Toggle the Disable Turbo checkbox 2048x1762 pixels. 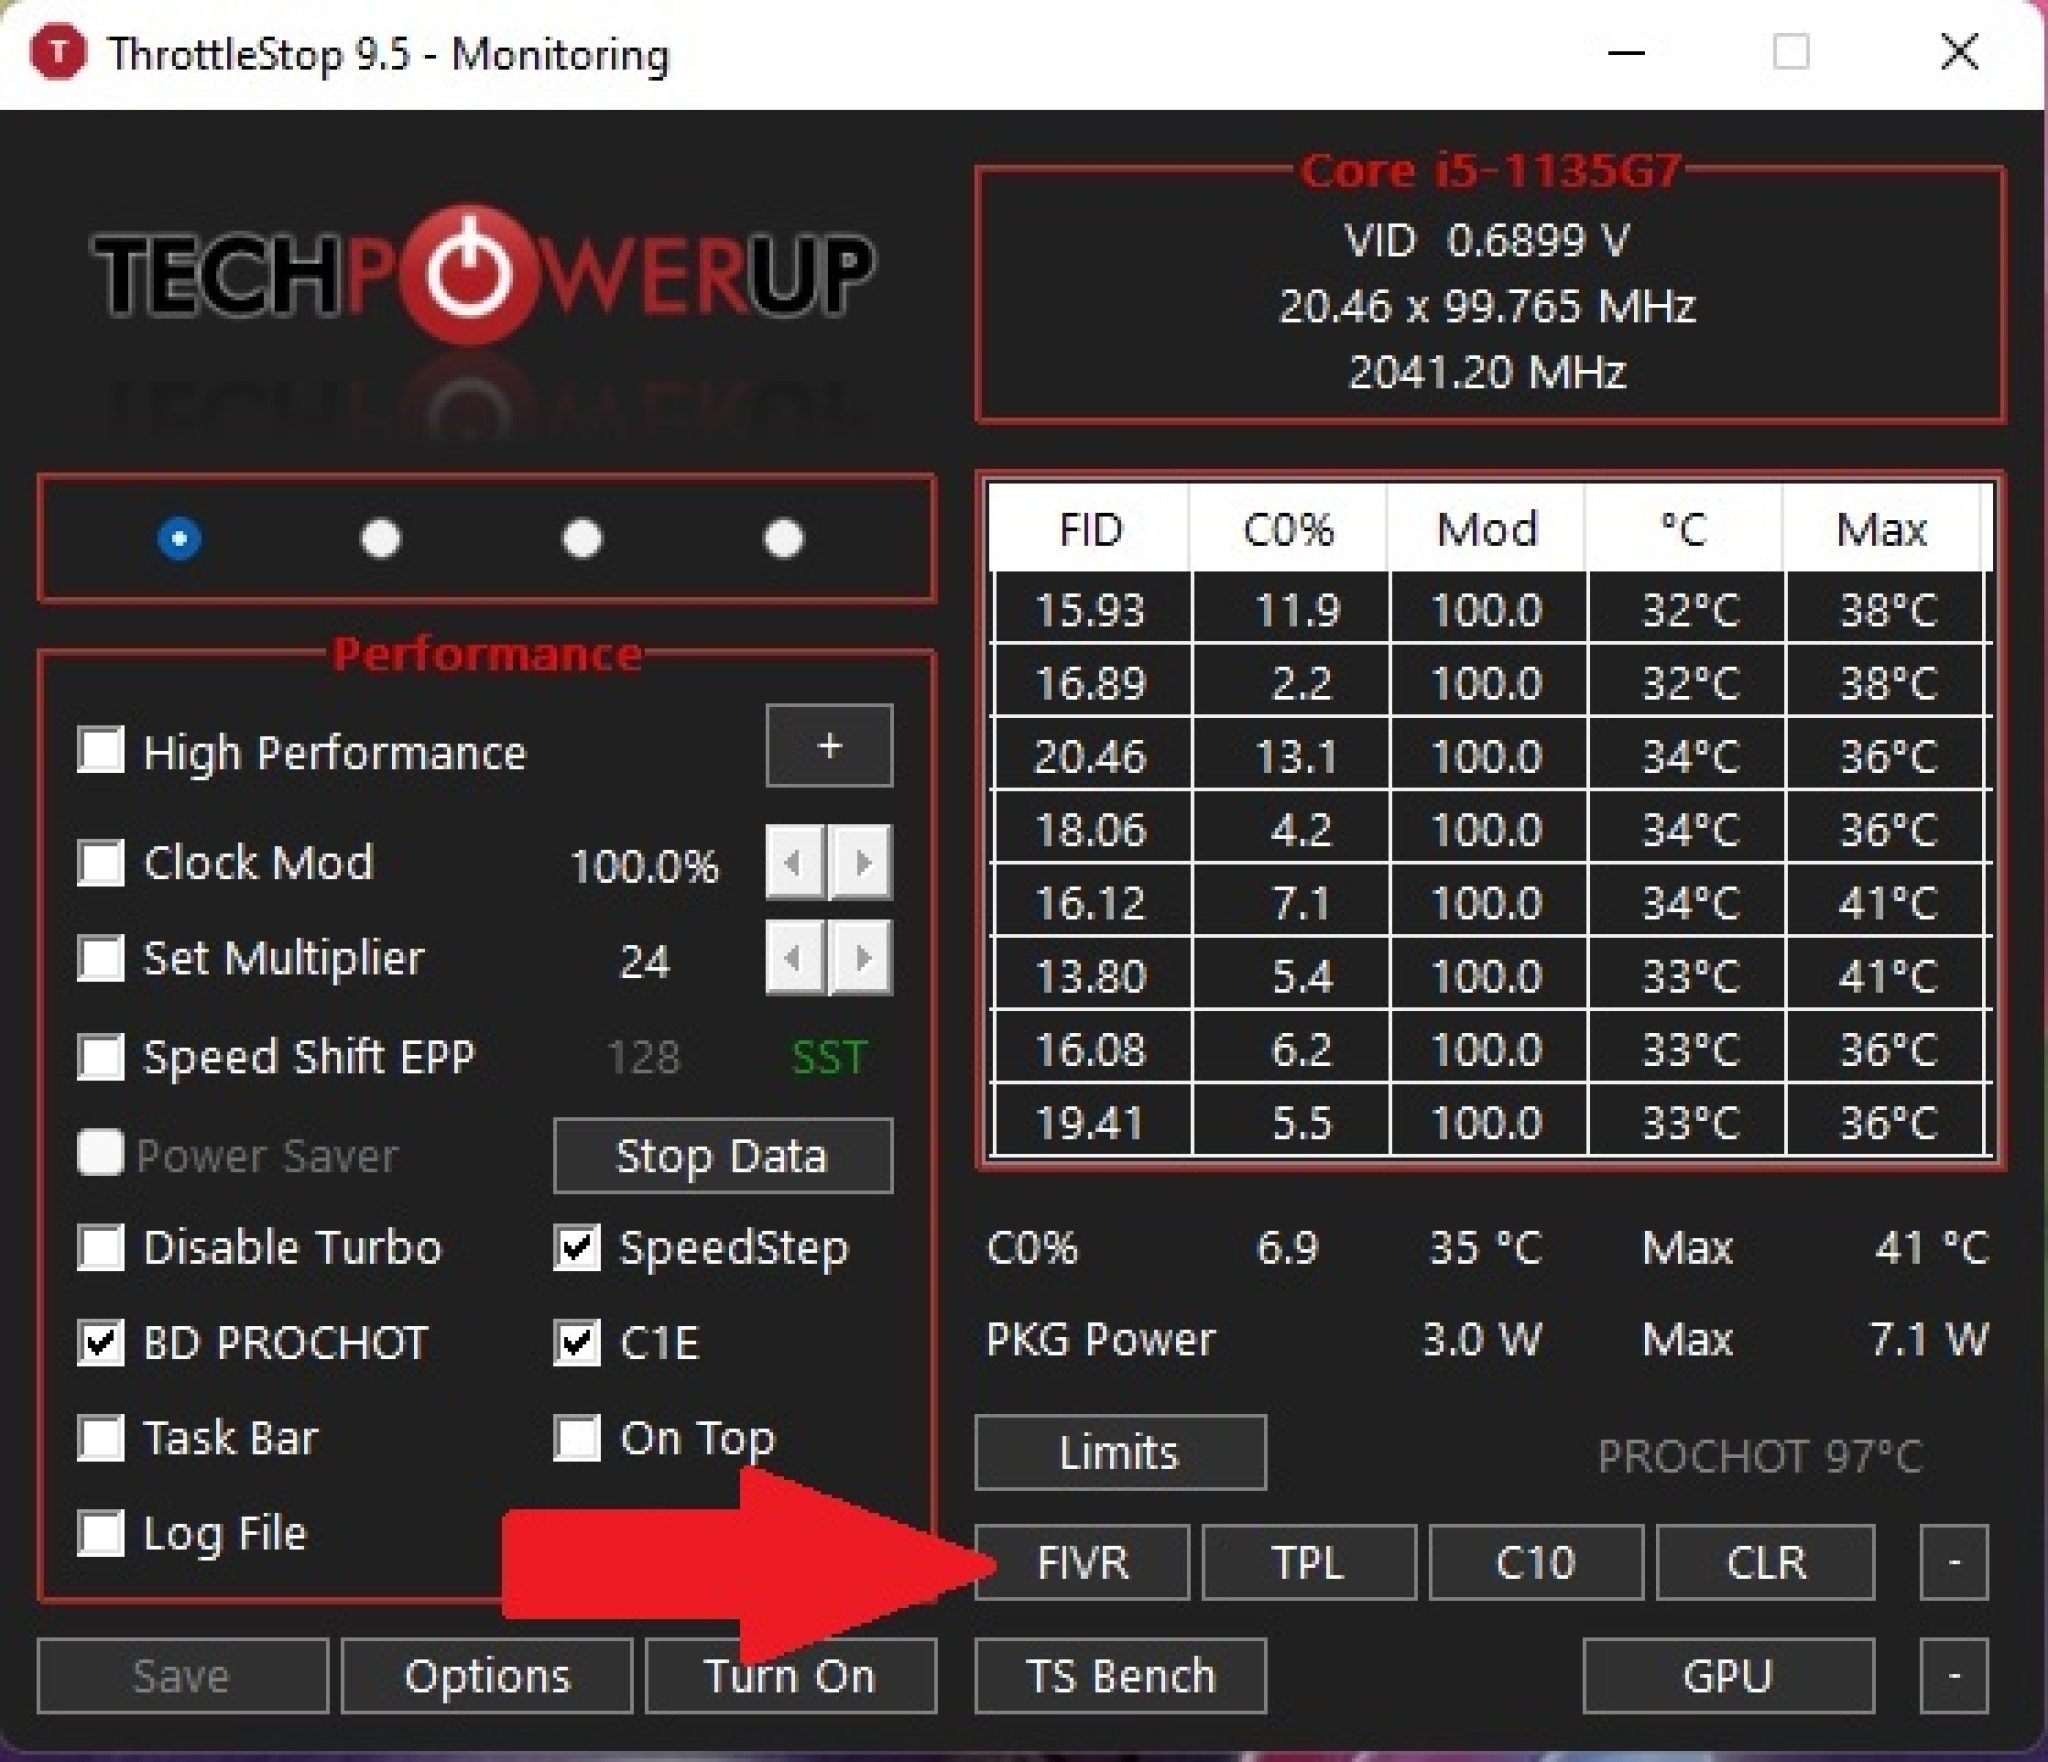(x=101, y=1247)
